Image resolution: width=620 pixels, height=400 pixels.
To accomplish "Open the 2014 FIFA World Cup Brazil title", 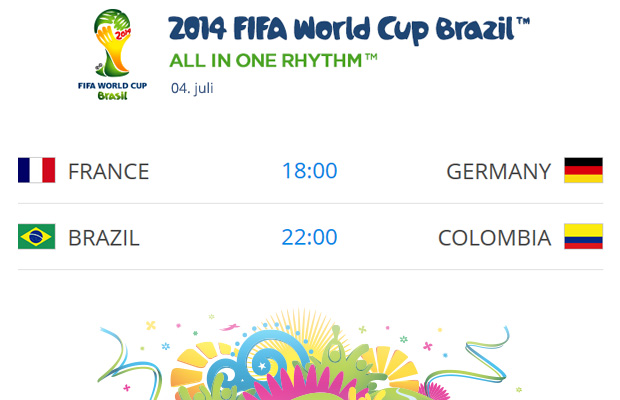I will [x=341, y=27].
